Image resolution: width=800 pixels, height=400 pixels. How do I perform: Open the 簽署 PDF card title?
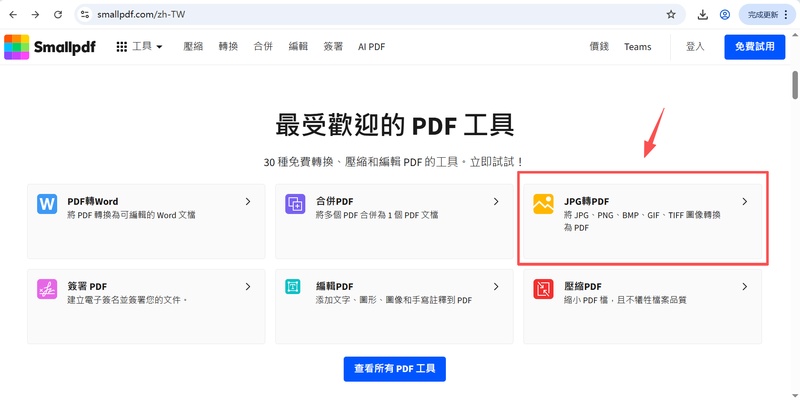pos(87,287)
